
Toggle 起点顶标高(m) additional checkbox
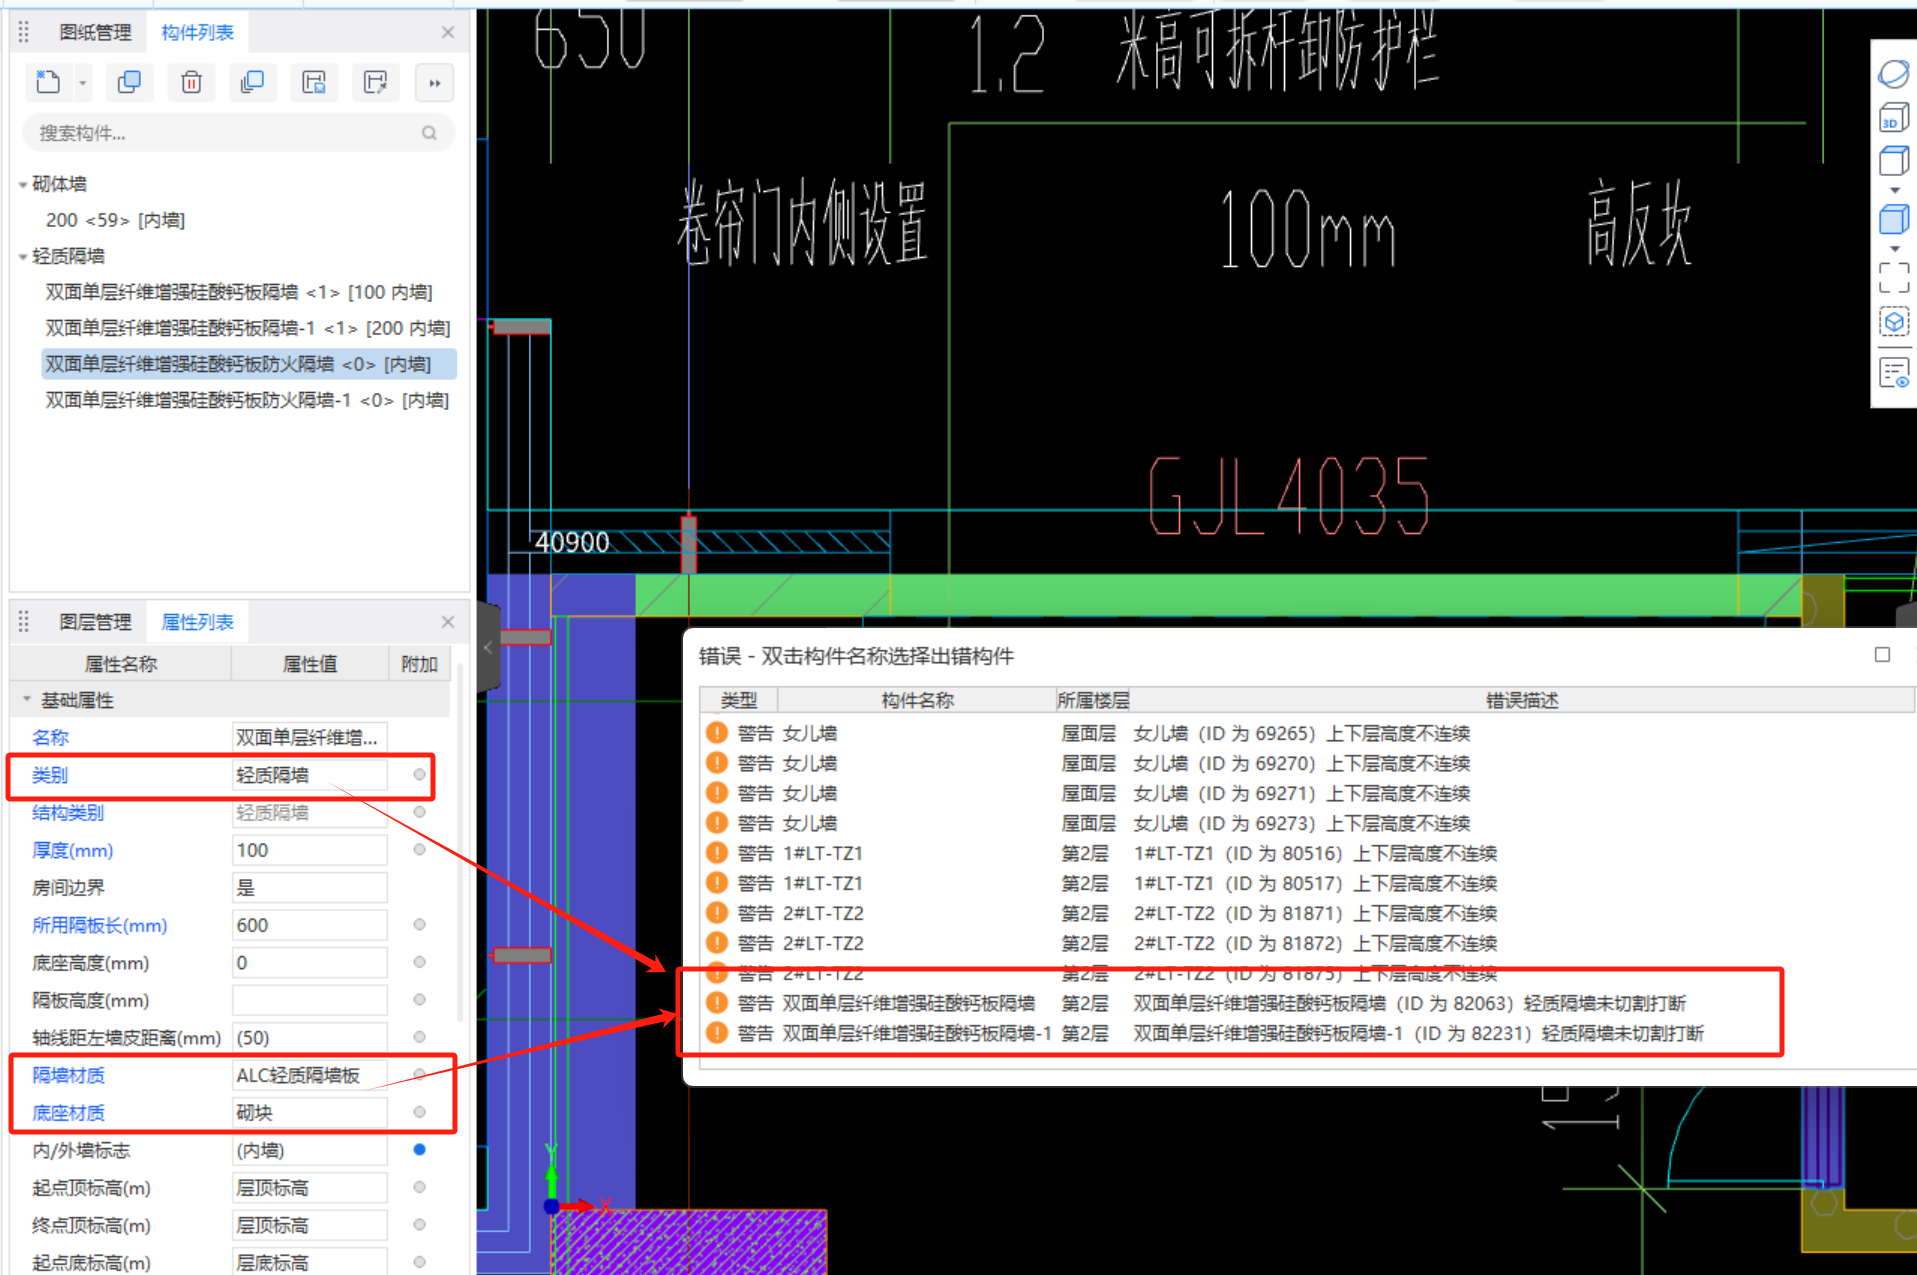tap(419, 1187)
